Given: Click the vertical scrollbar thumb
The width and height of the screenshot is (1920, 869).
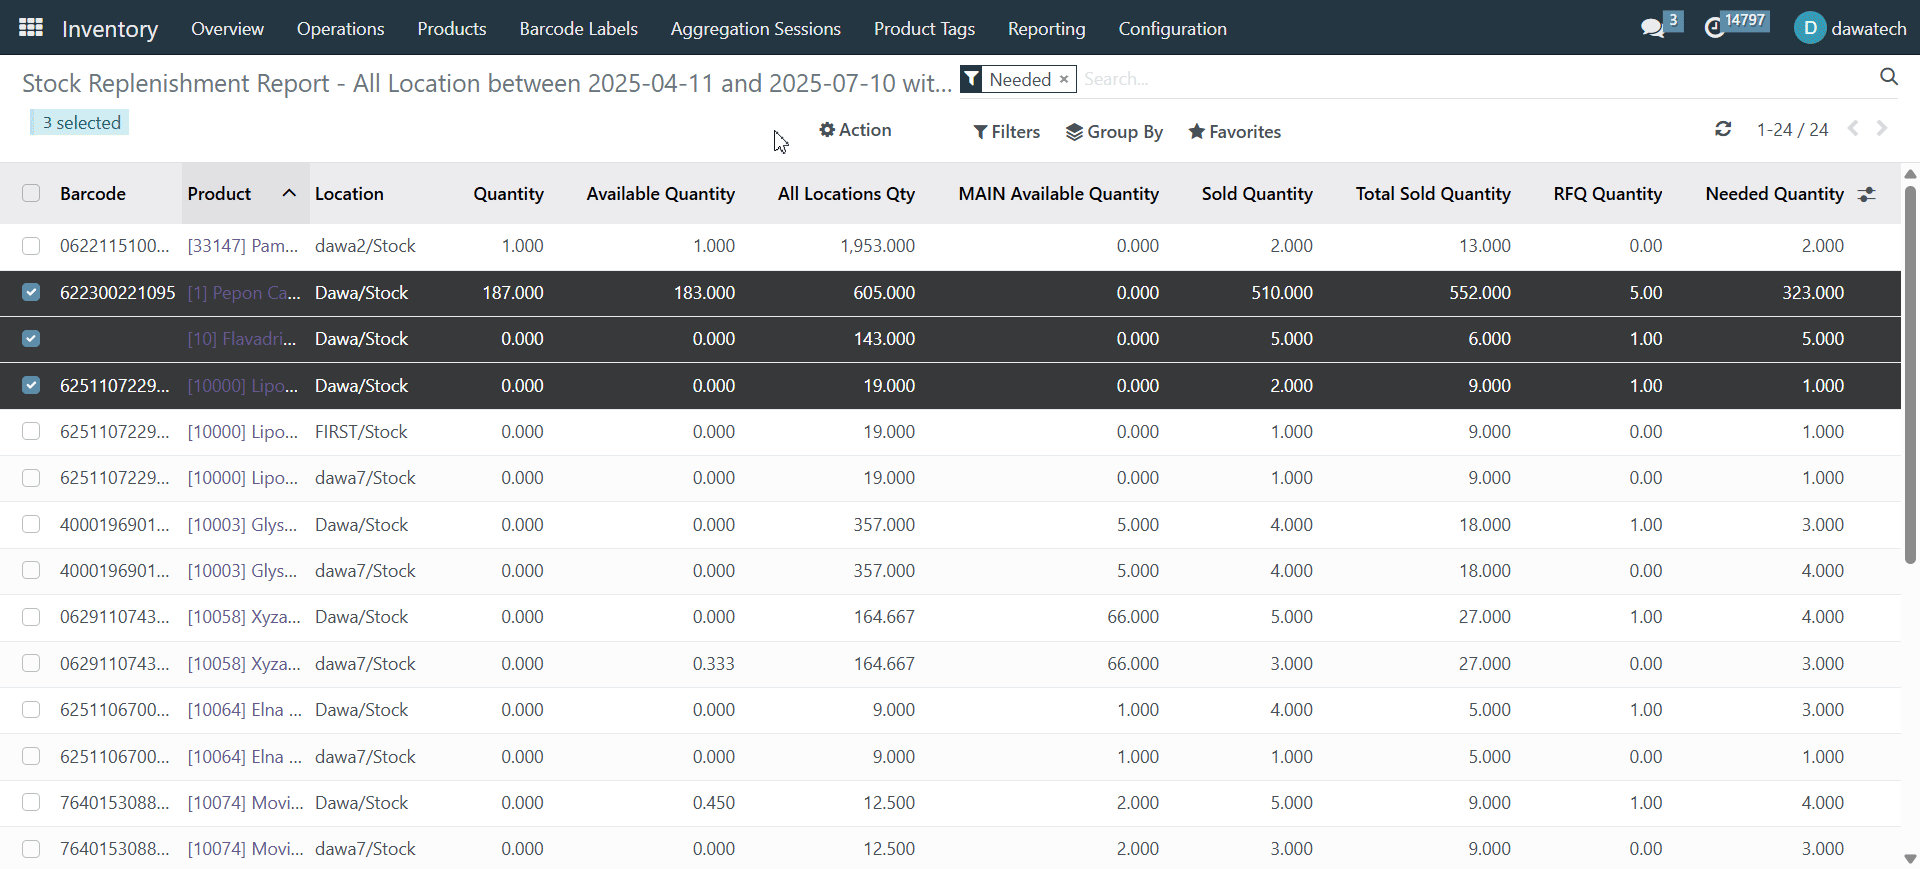Looking at the screenshot, I should [x=1910, y=375].
